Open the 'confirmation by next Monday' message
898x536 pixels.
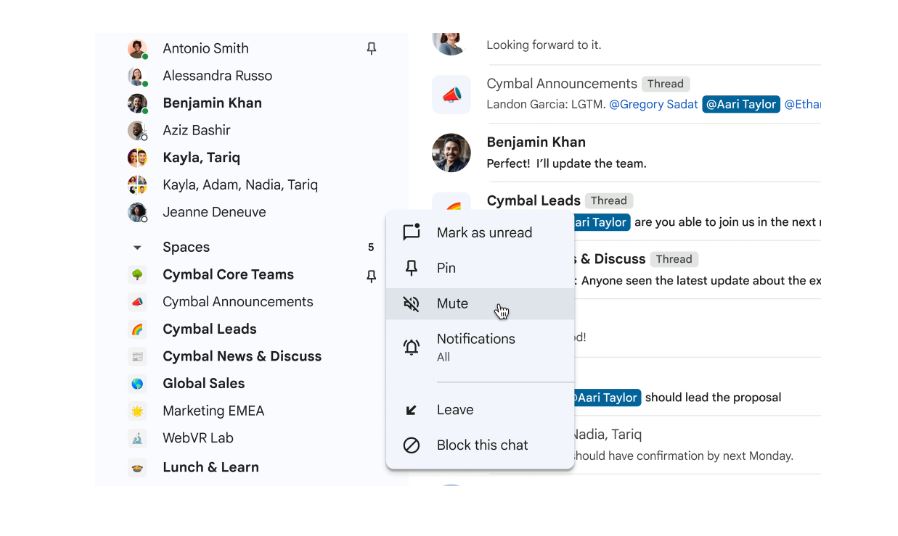point(684,456)
